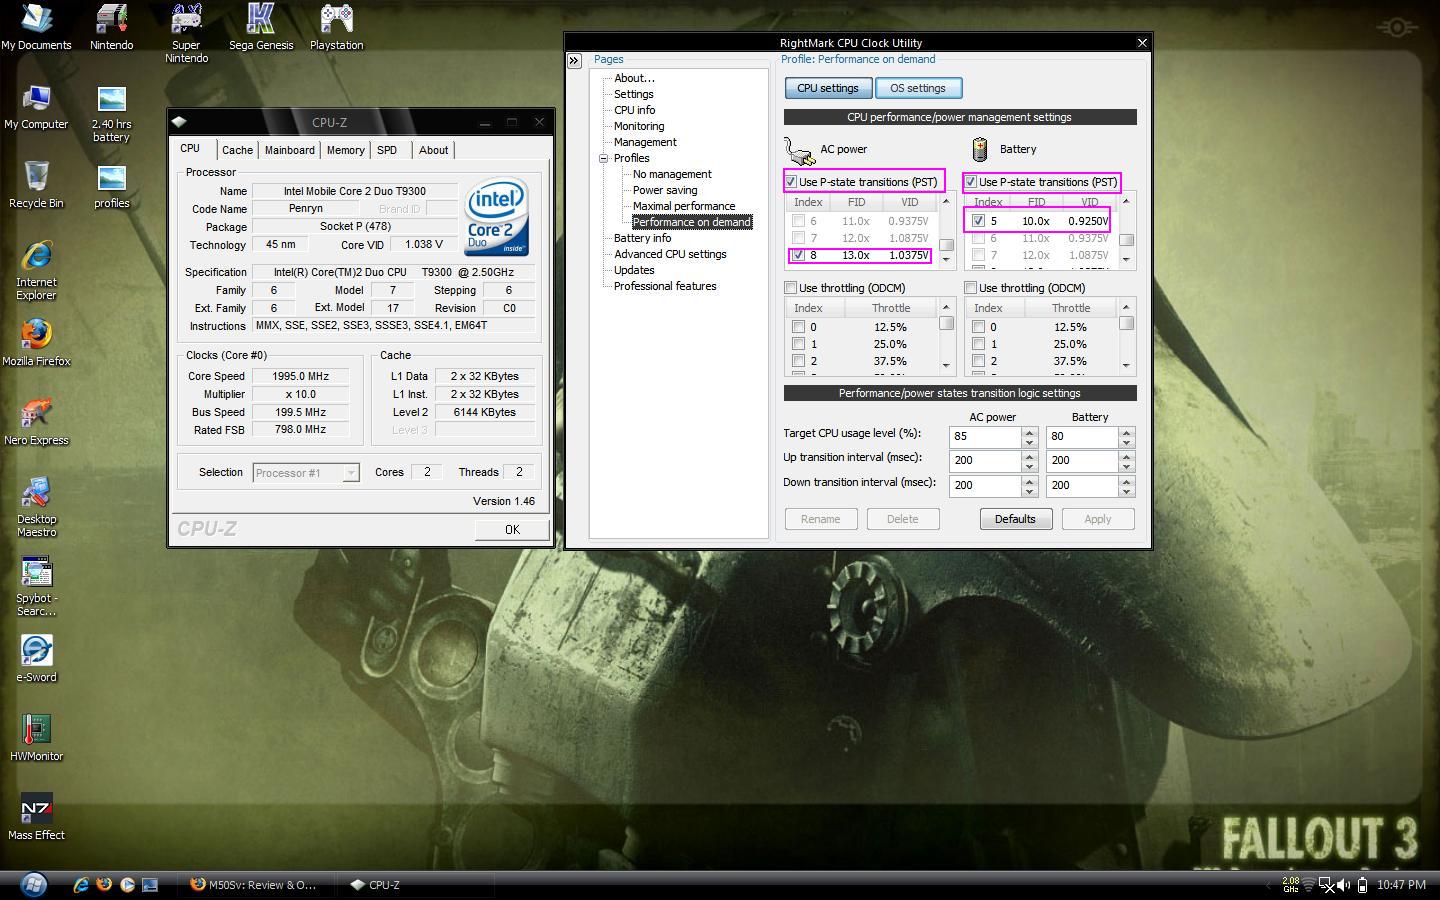The image size is (1440, 900).
Task: Toggle Battery 'Use P-state transitions (PST)'
Action: point(971,182)
